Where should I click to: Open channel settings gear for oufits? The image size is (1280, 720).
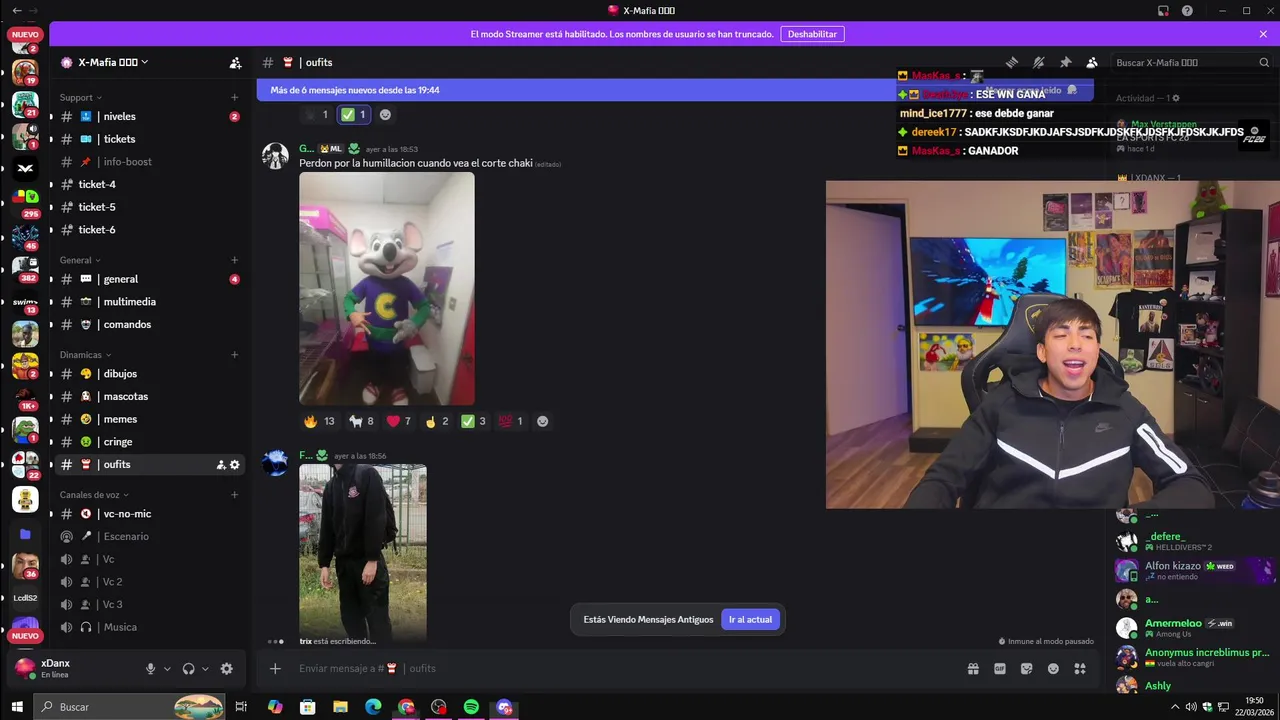(x=235, y=465)
